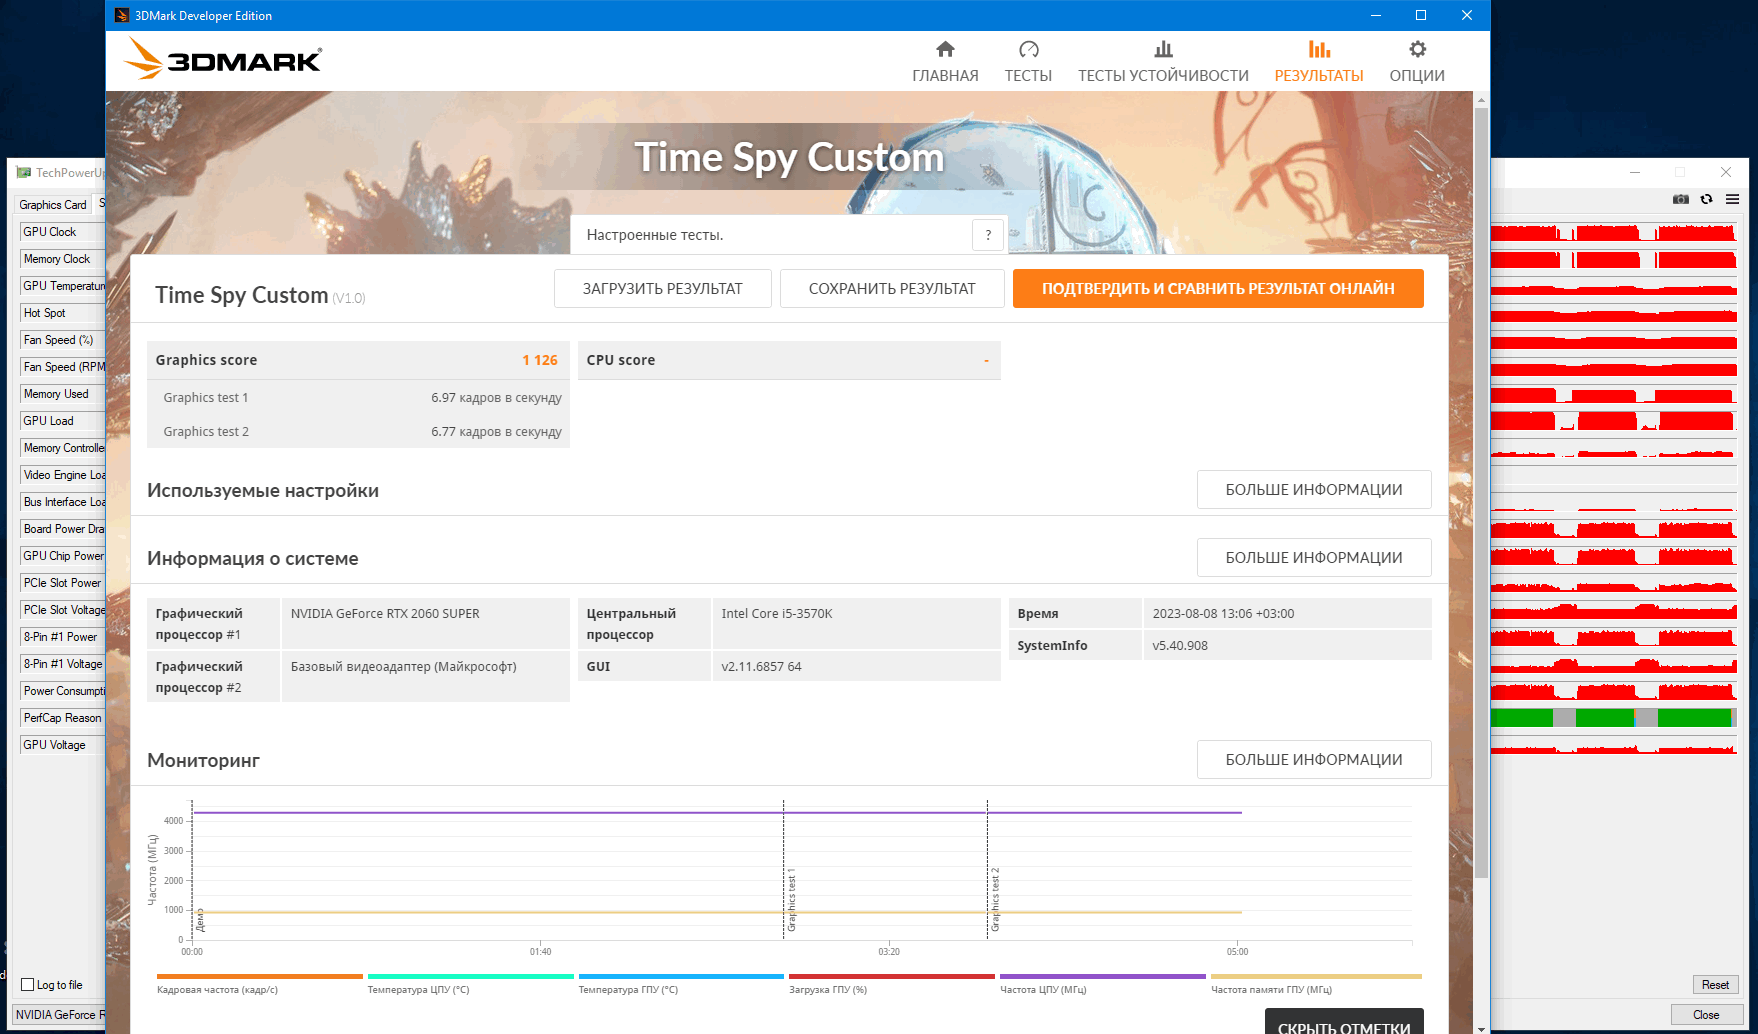
Task: Open the PCIe Slot Voltage sensor dropdown
Action: pos(62,610)
